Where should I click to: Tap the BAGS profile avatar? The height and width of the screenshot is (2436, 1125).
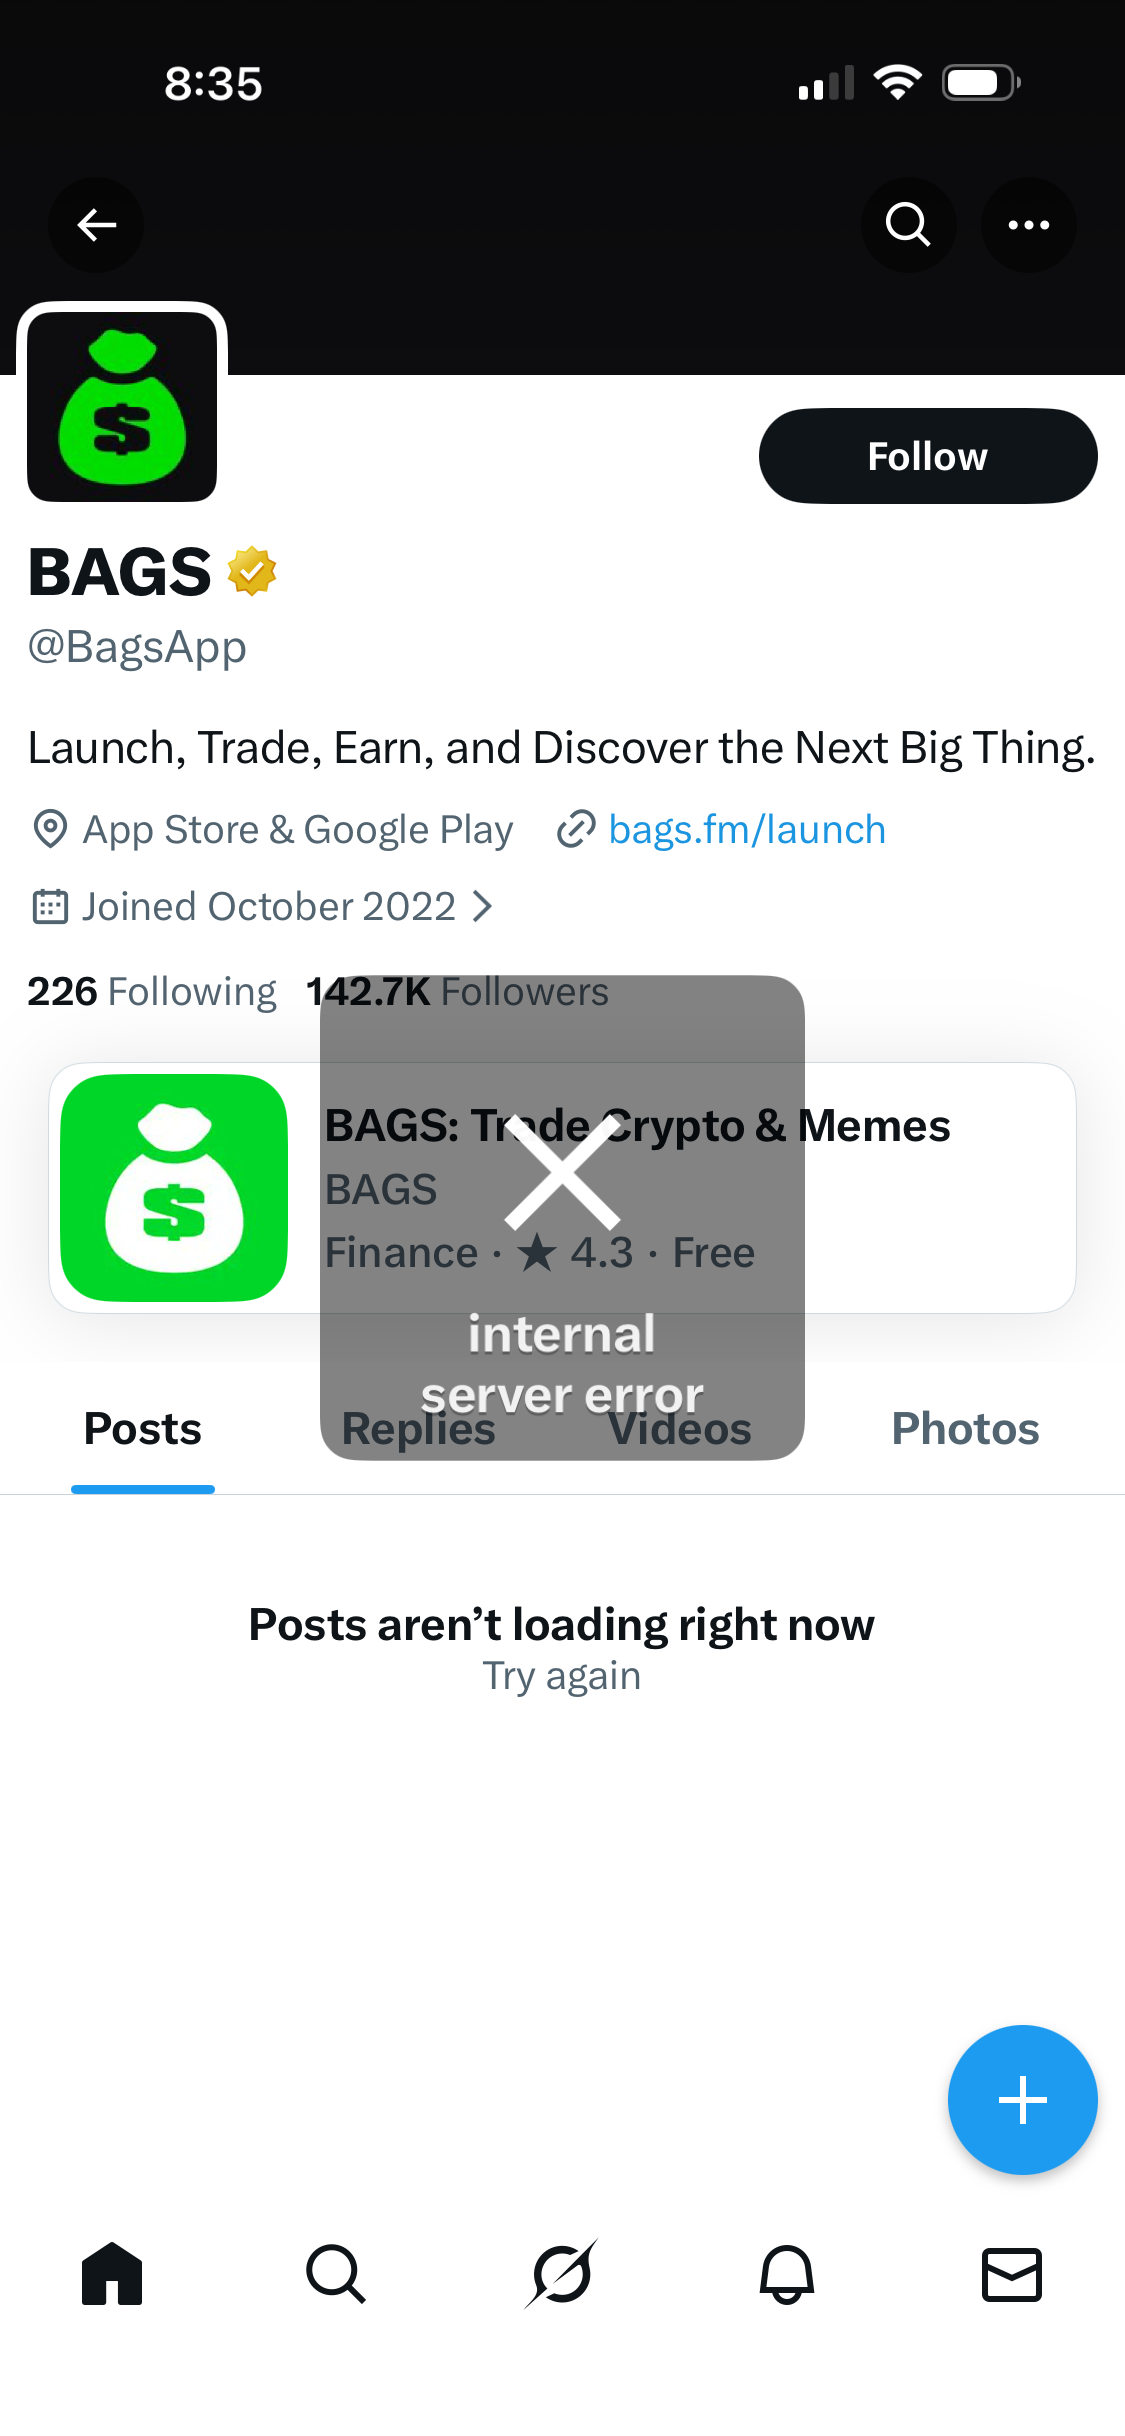[122, 407]
